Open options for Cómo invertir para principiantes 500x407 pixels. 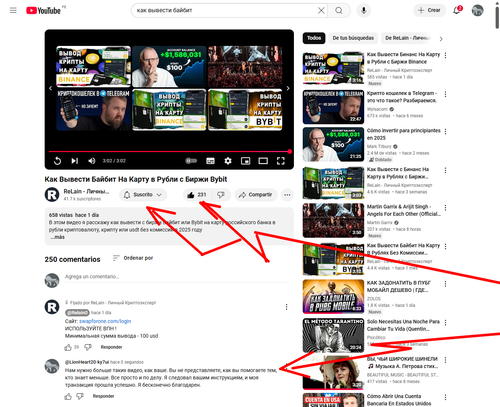pos(445,131)
